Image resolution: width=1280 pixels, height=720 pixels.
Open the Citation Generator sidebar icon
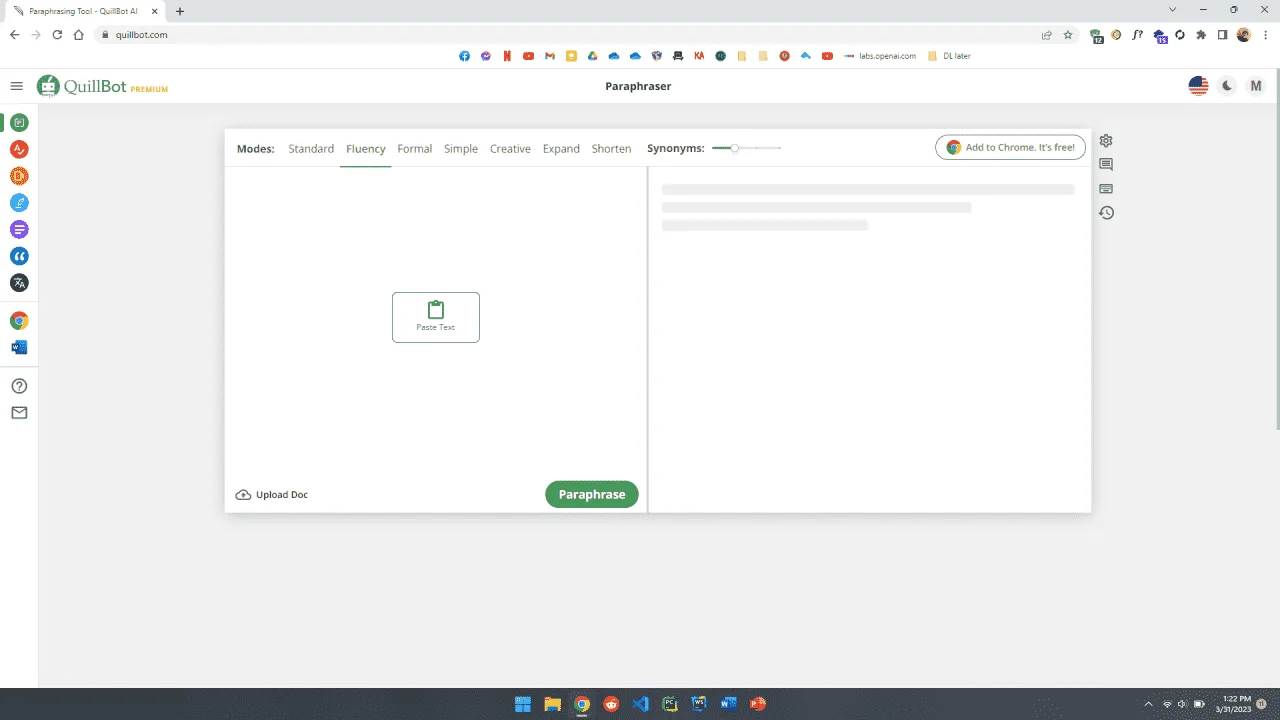point(19,256)
